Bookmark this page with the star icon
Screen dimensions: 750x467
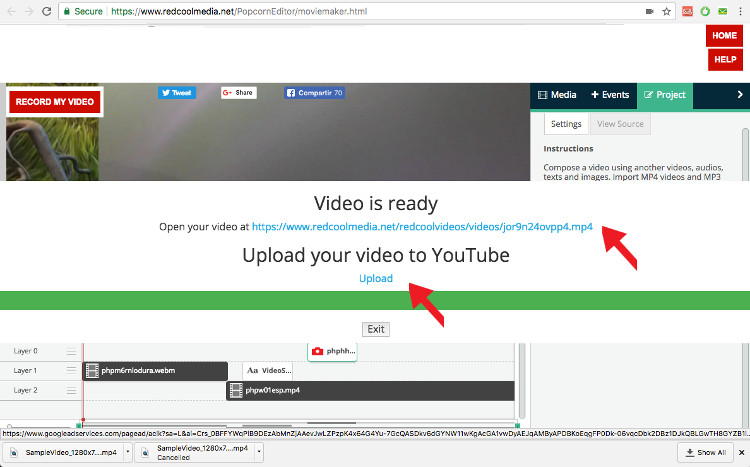(665, 11)
